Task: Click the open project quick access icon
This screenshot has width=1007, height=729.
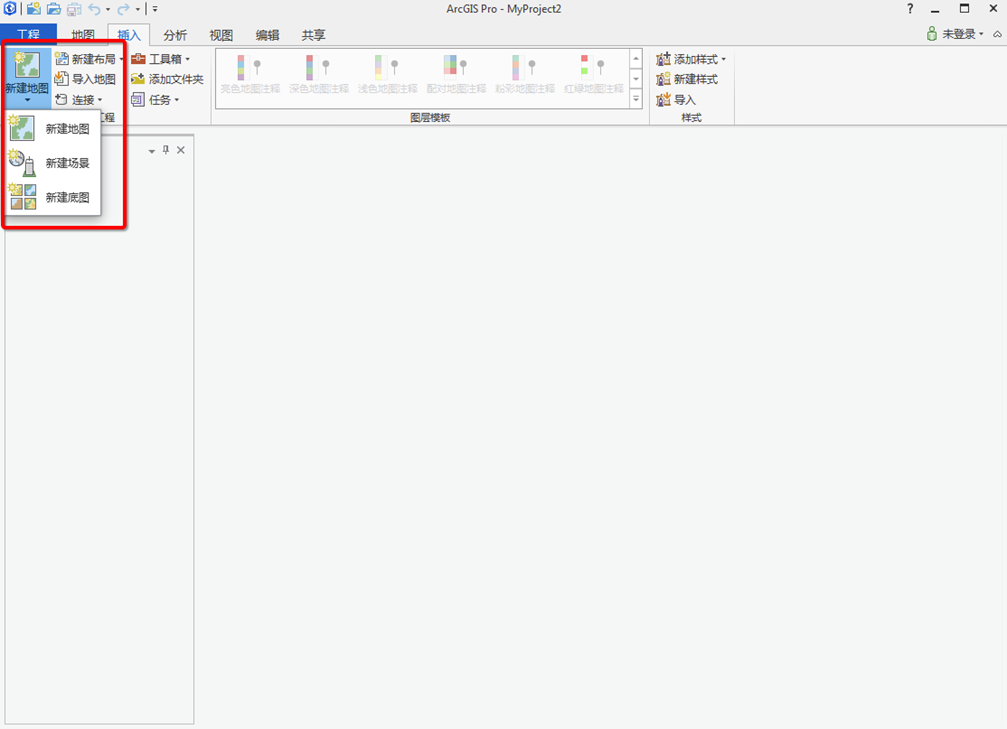Action: click(x=54, y=9)
